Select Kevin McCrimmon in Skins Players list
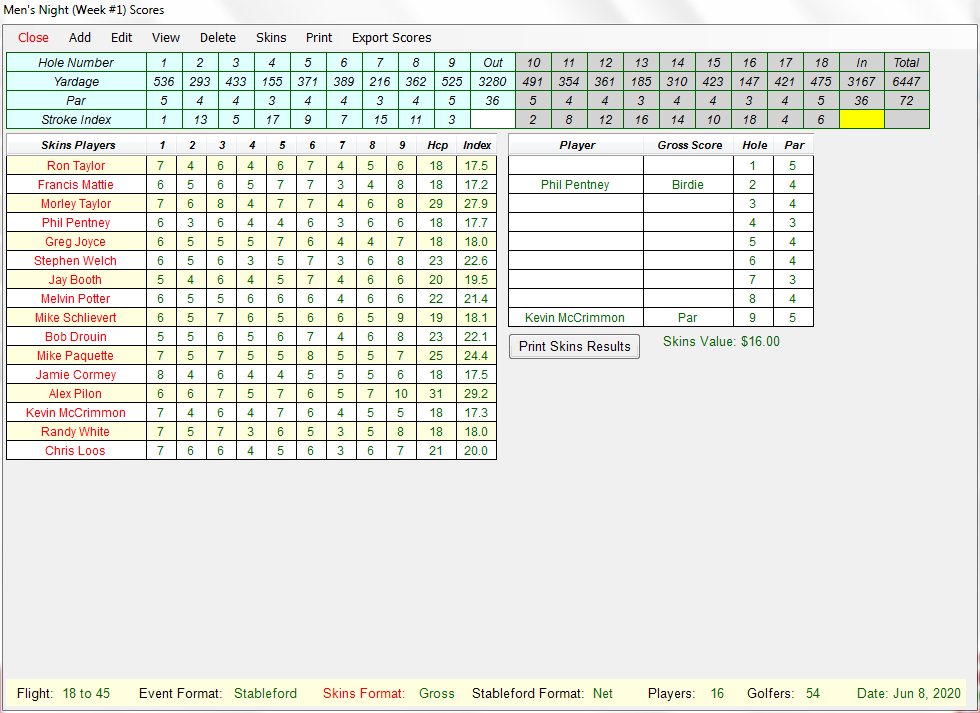 click(76, 412)
